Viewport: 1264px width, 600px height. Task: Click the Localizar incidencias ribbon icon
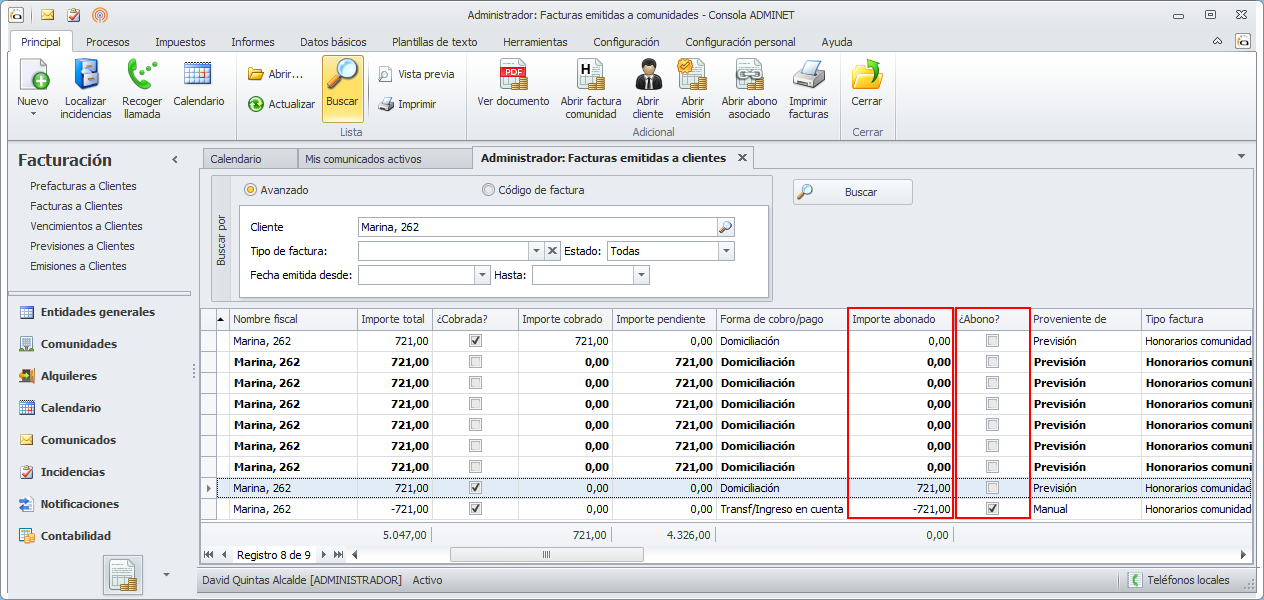click(x=86, y=76)
